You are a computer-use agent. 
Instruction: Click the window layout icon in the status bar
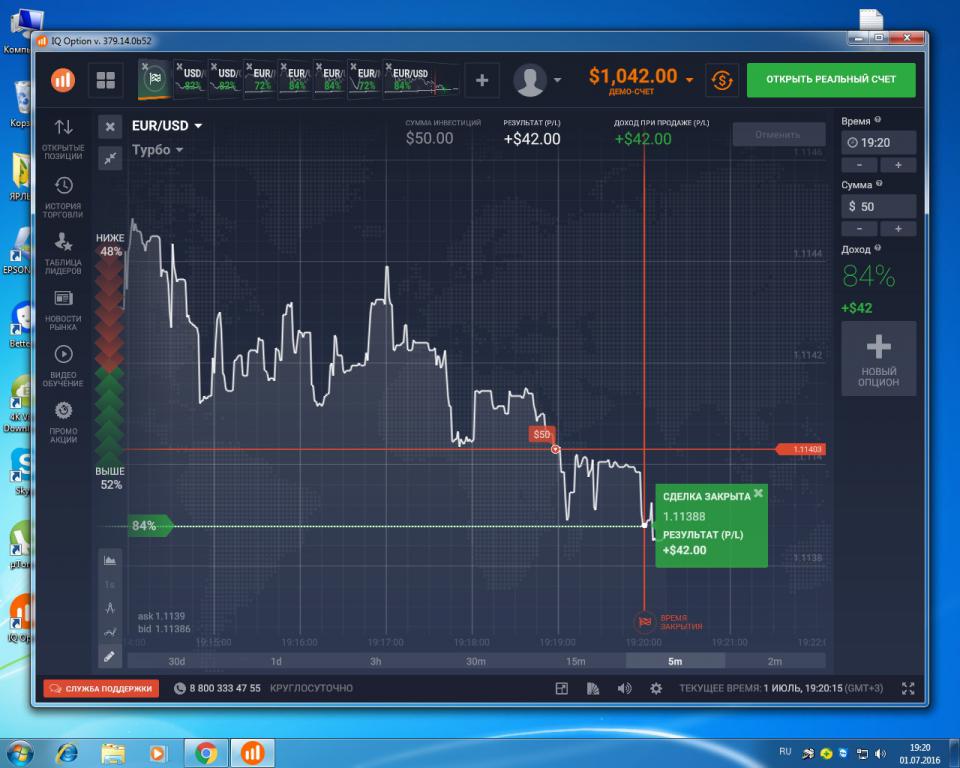pos(561,688)
